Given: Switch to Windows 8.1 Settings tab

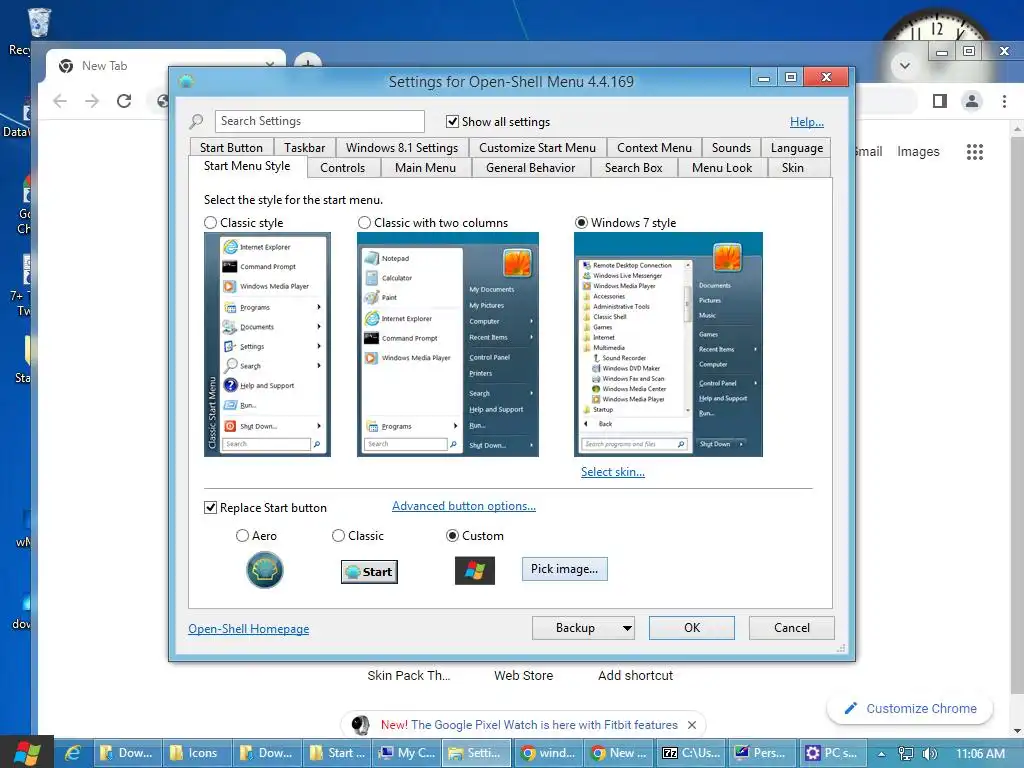Looking at the screenshot, I should [x=402, y=148].
